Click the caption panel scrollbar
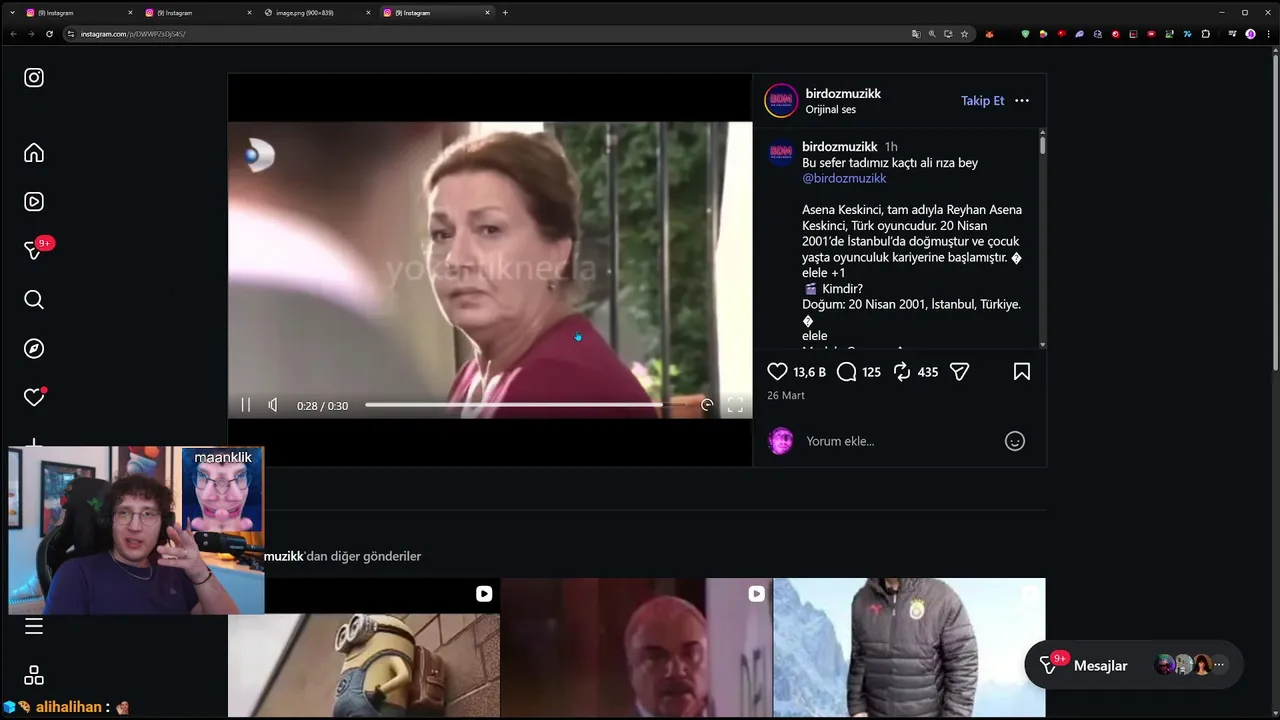This screenshot has width=1280, height=720. 1042,145
